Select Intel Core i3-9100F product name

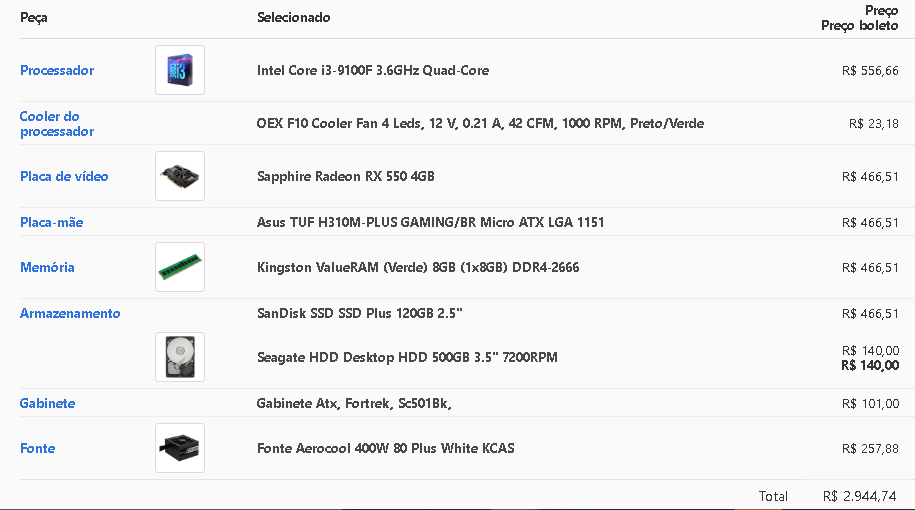(x=373, y=71)
